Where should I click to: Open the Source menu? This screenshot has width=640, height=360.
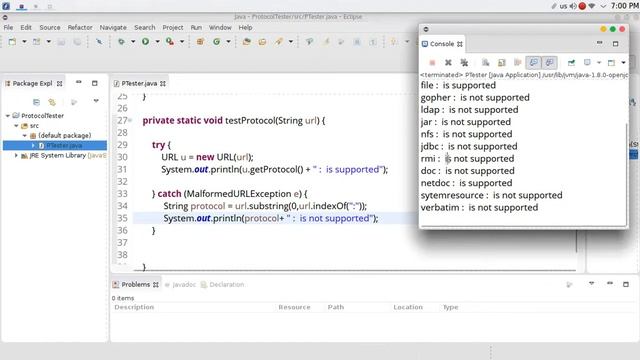click(50, 27)
